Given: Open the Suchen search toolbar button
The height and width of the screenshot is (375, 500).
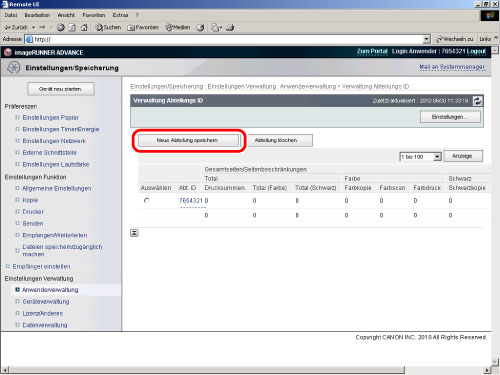Looking at the screenshot, I should click(x=108, y=27).
